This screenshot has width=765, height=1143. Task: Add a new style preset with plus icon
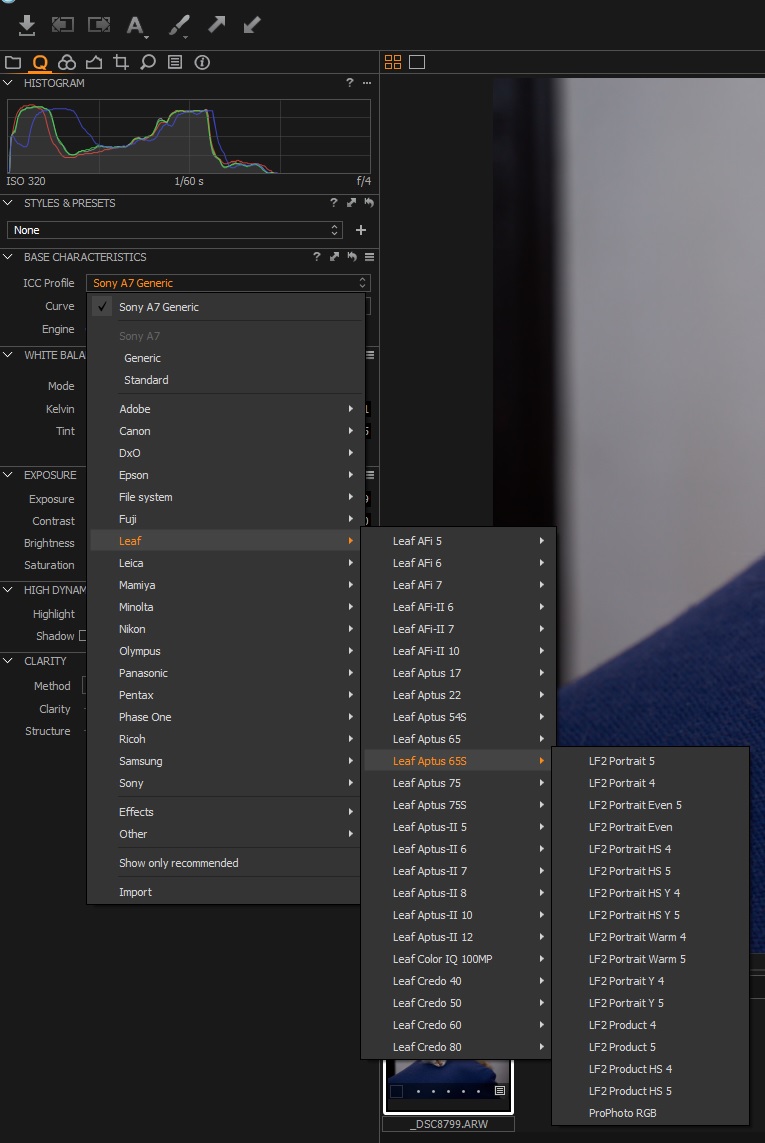361,230
